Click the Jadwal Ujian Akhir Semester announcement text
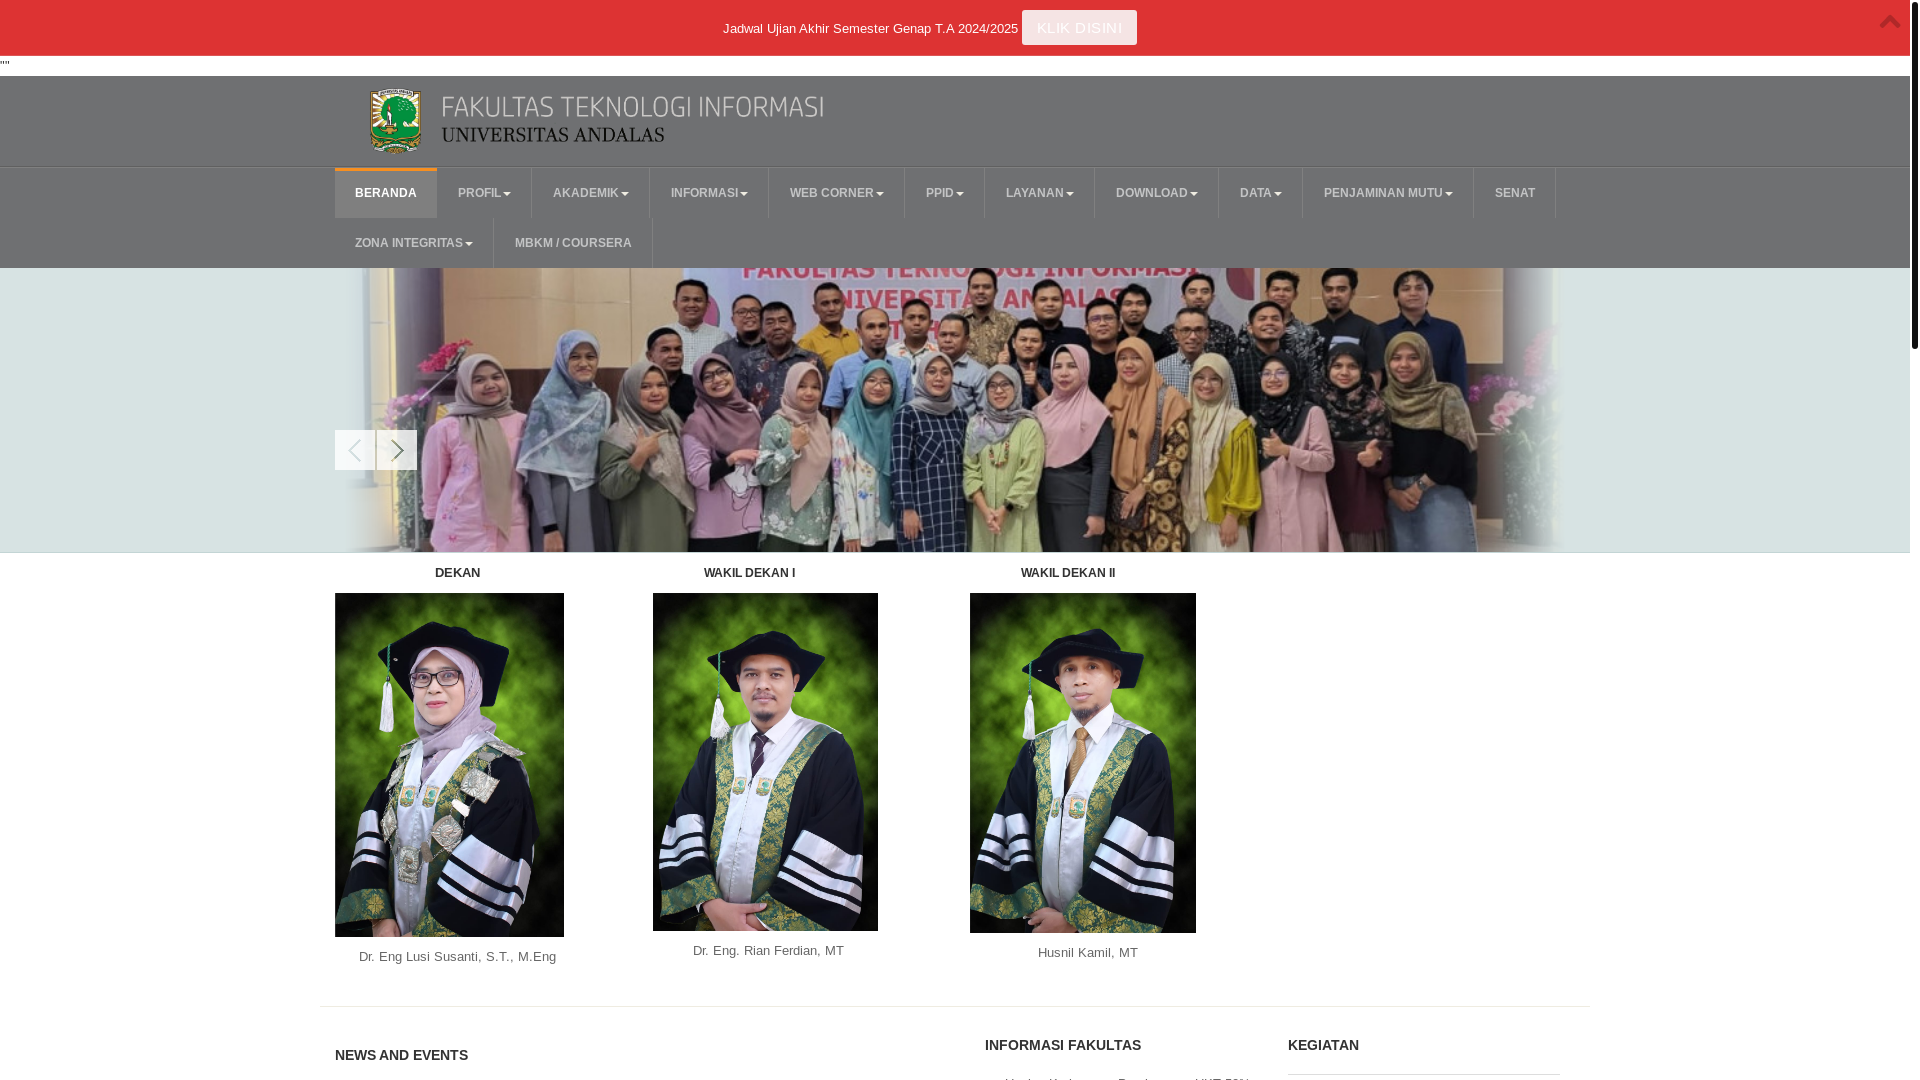Screen dimensions: 1920x1080 [x=870, y=28]
